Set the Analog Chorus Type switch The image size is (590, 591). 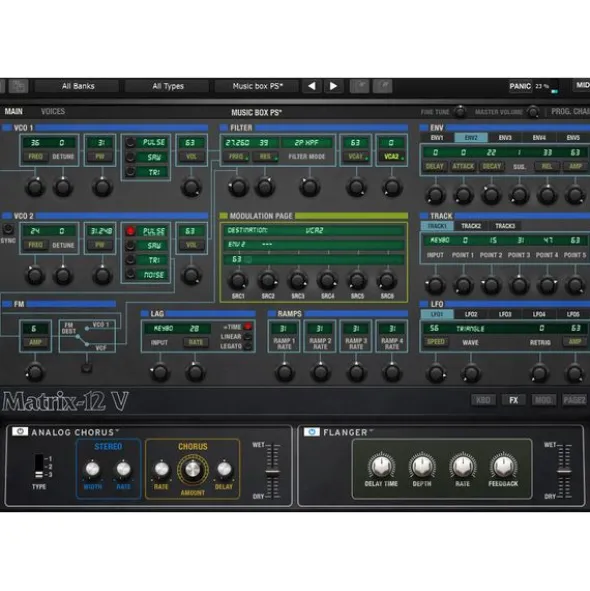point(39,467)
